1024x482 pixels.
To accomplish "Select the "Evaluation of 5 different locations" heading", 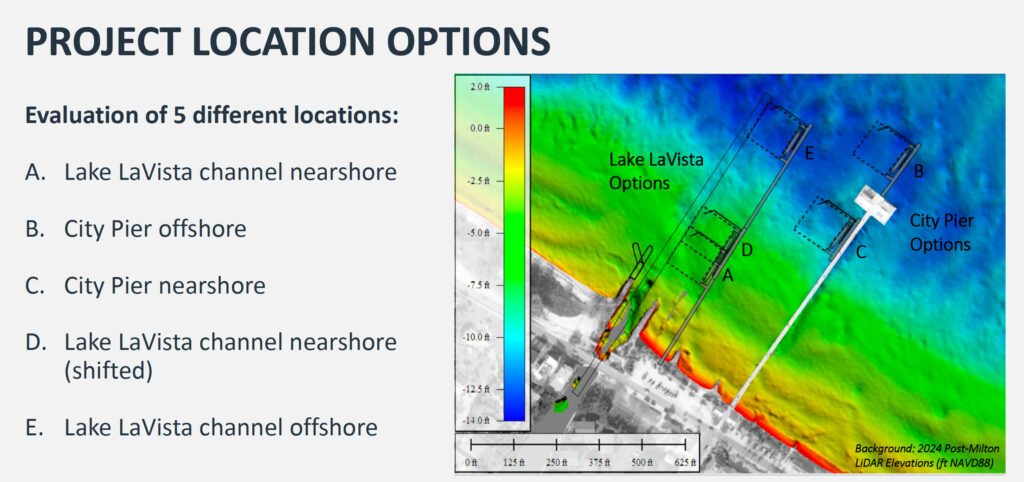I will [x=212, y=115].
